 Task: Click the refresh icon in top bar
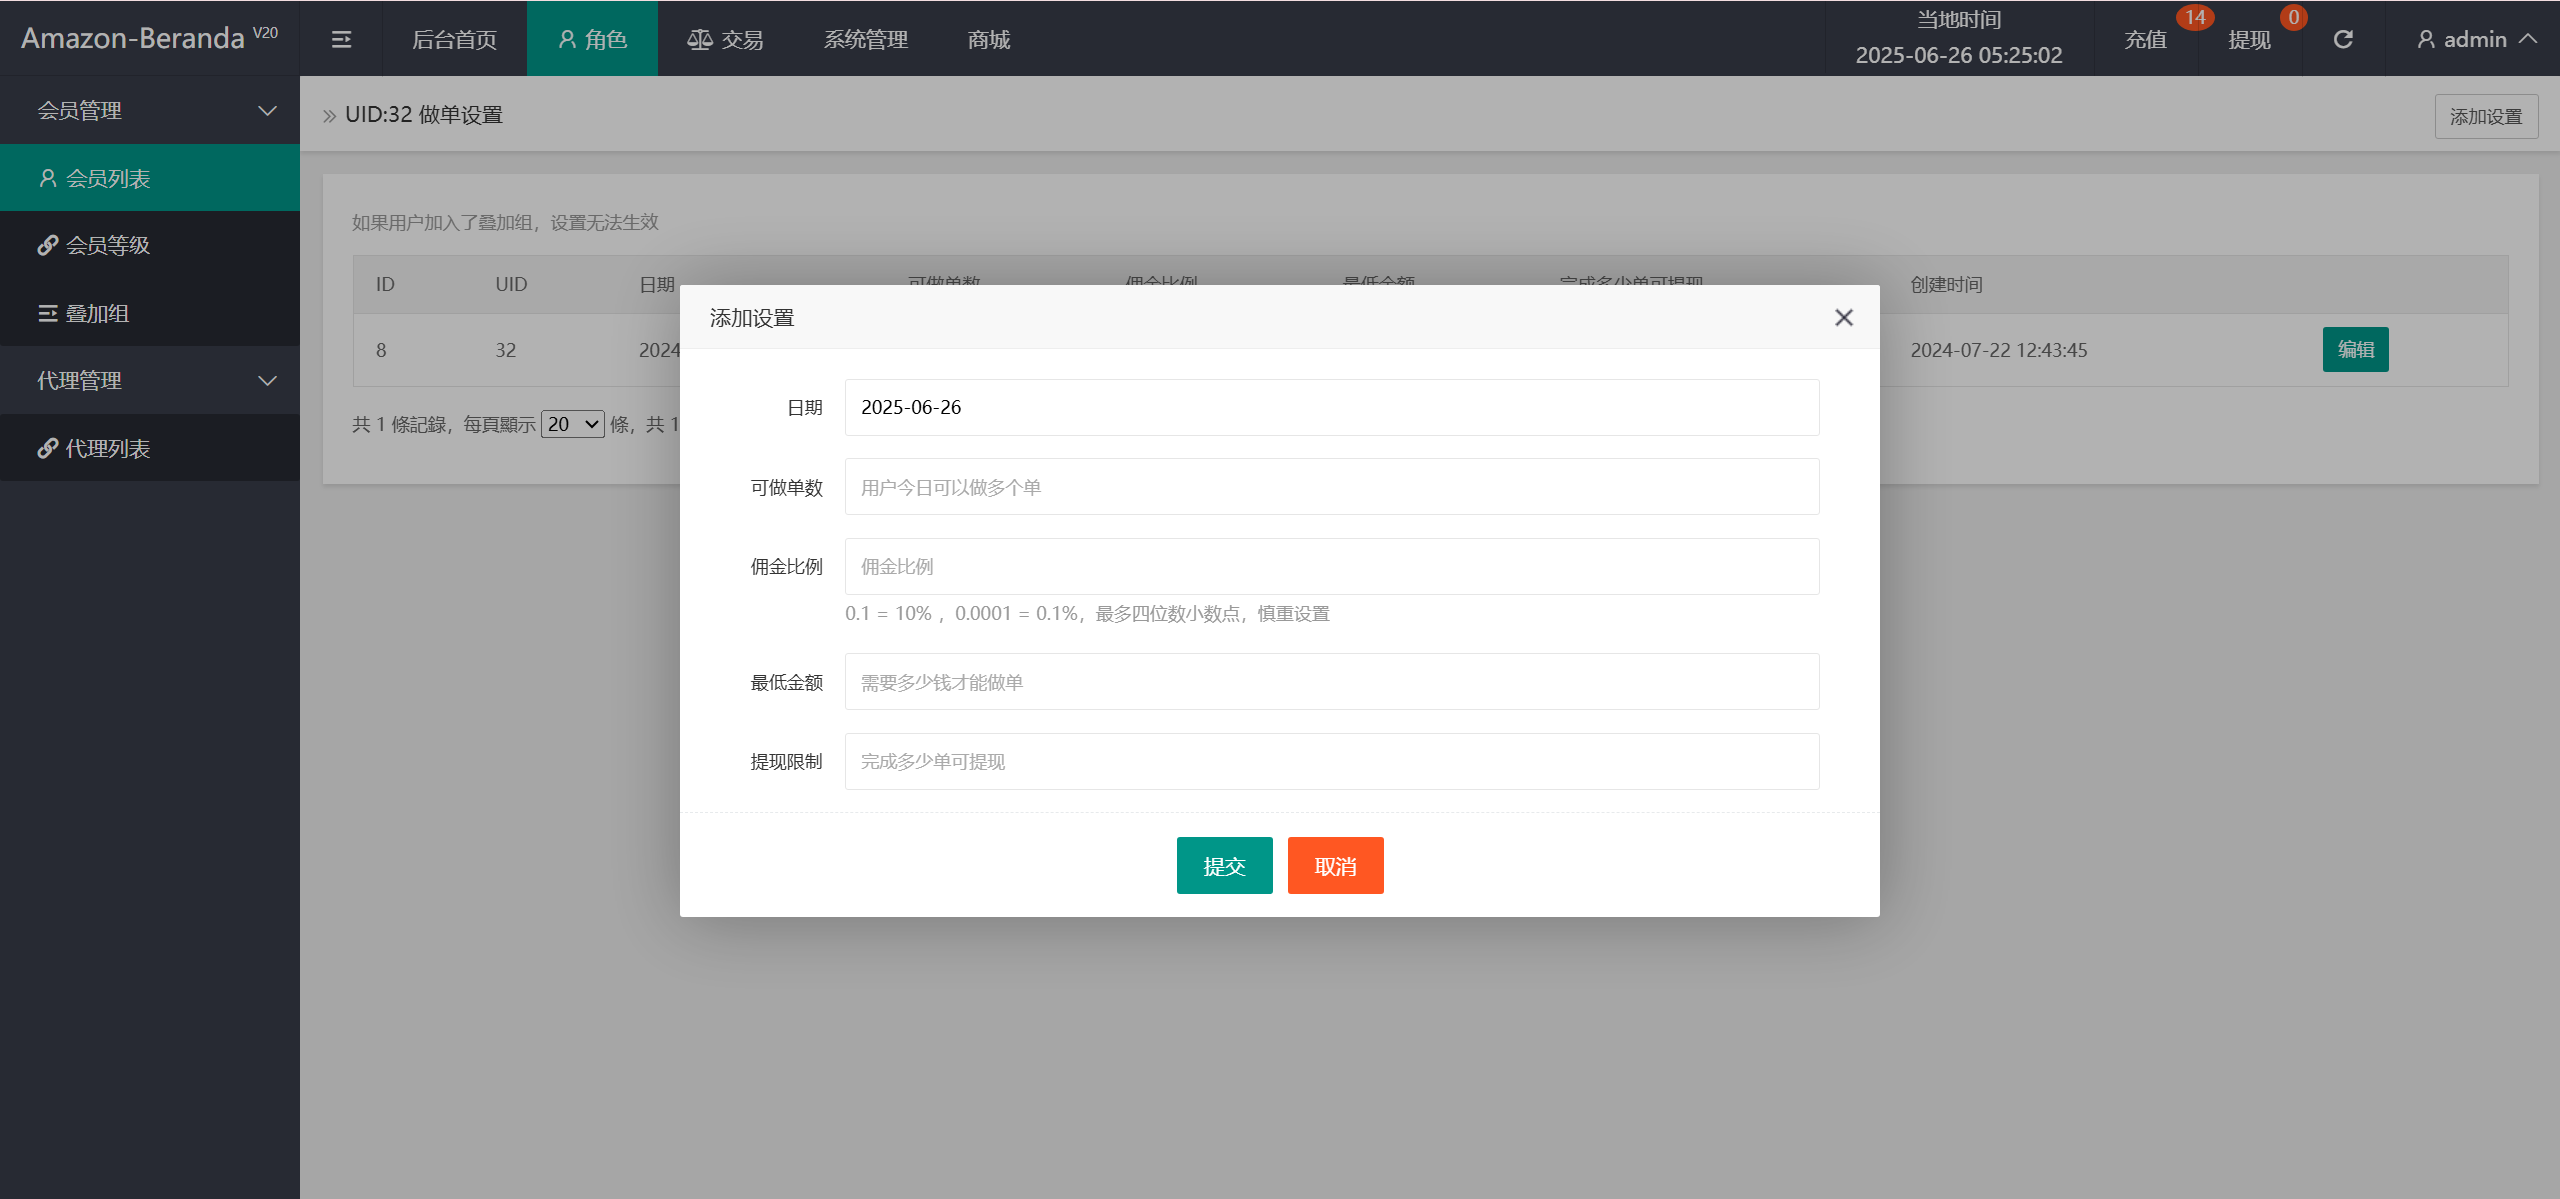pos(2343,39)
